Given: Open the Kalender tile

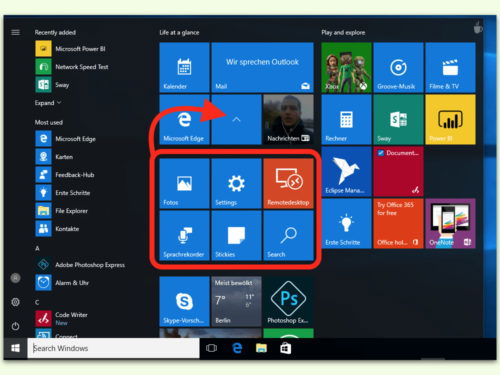Looking at the screenshot, I should tap(184, 67).
